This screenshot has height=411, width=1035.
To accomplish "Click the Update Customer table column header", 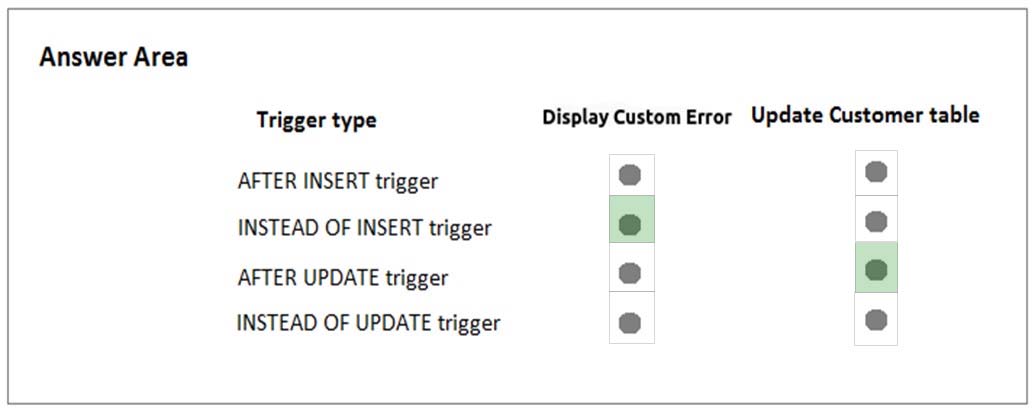I will pyautogui.click(x=865, y=115).
